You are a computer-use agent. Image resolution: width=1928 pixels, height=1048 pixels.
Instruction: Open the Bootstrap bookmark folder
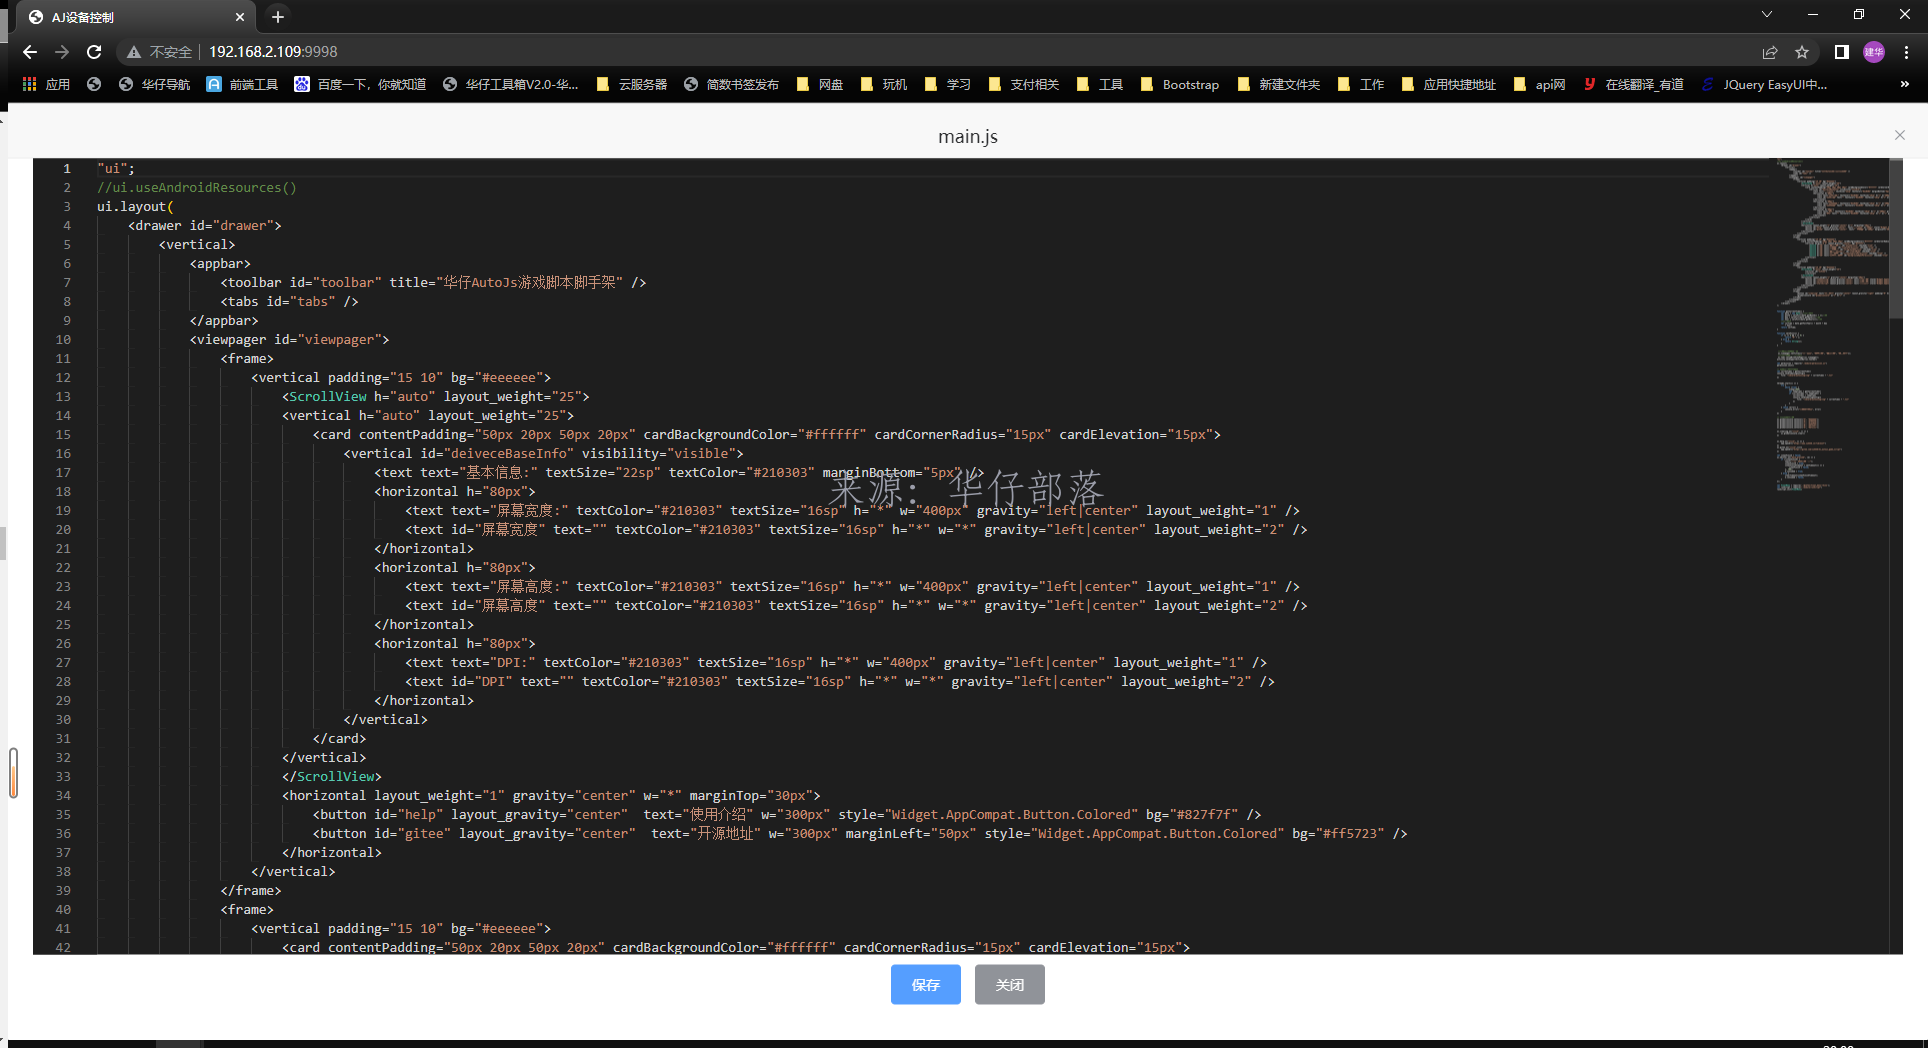click(1180, 85)
